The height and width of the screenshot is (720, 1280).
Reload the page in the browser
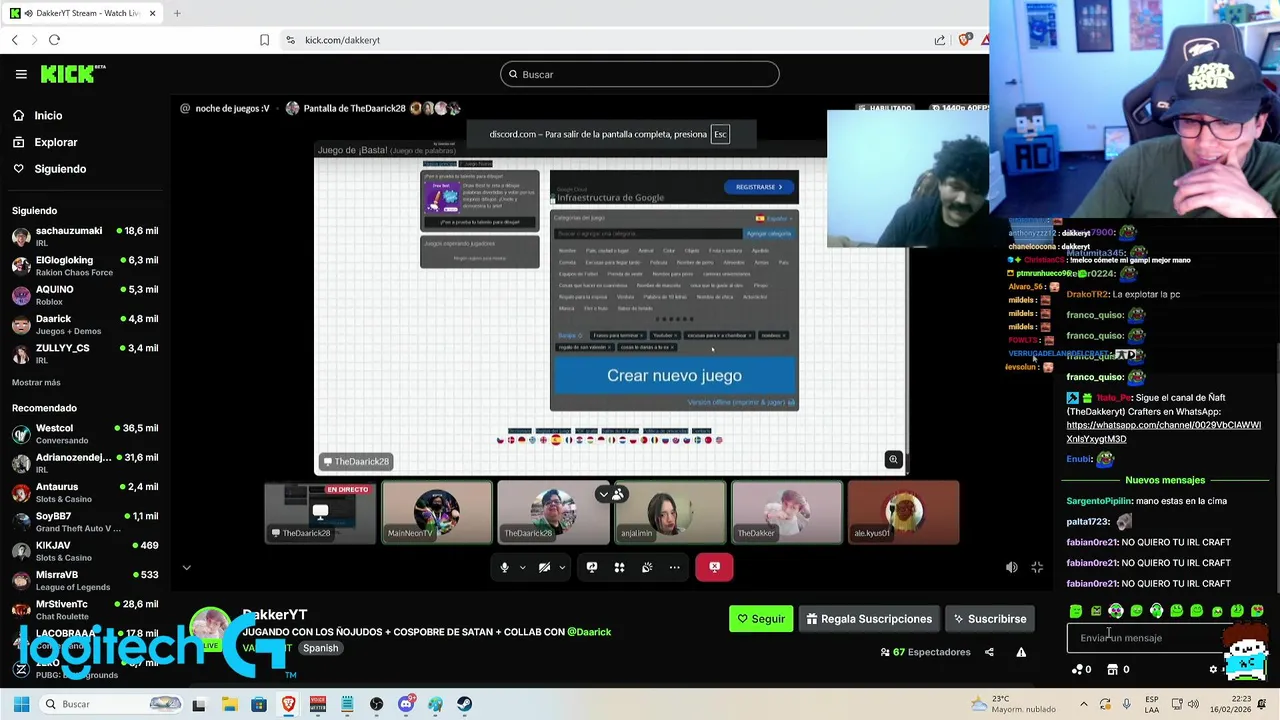(x=54, y=40)
